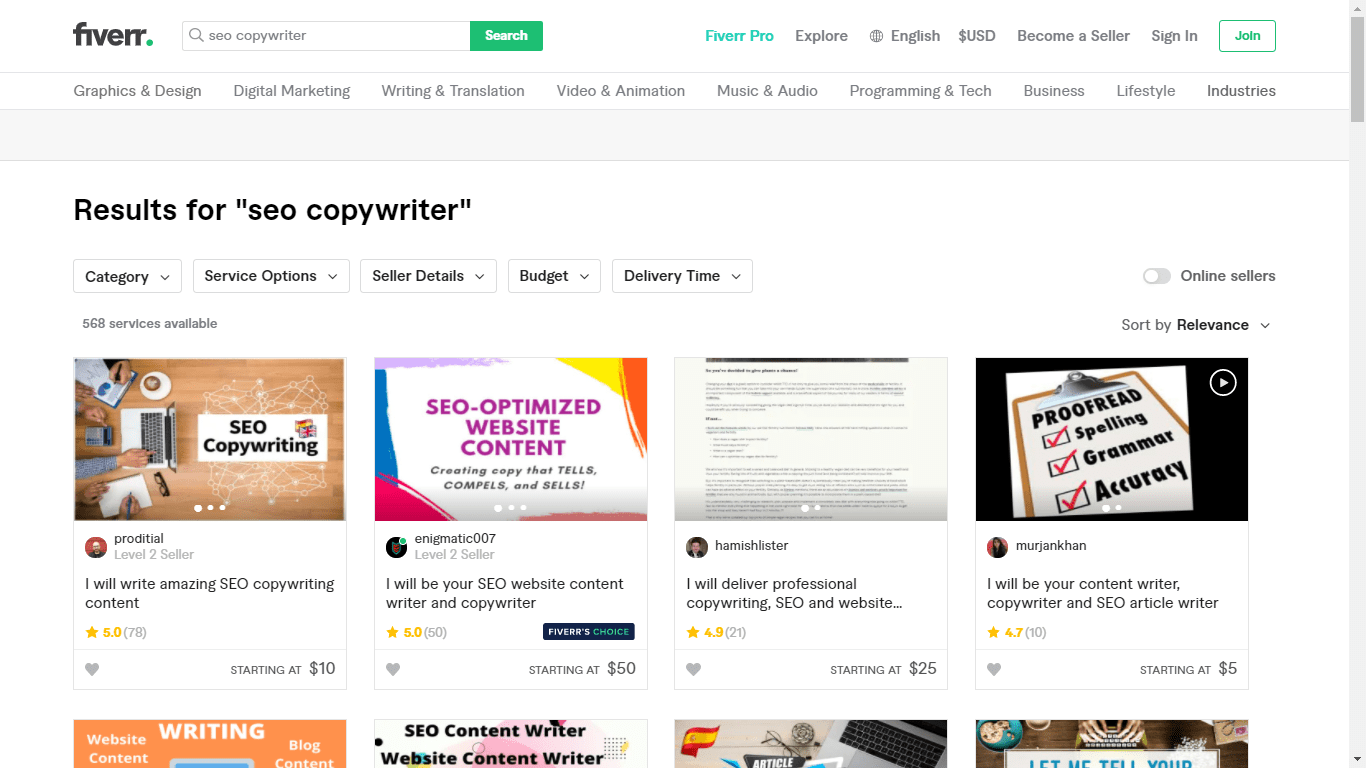Open gig 'I will deliver professional copywriting'
1366x768 pixels.
[x=795, y=593]
